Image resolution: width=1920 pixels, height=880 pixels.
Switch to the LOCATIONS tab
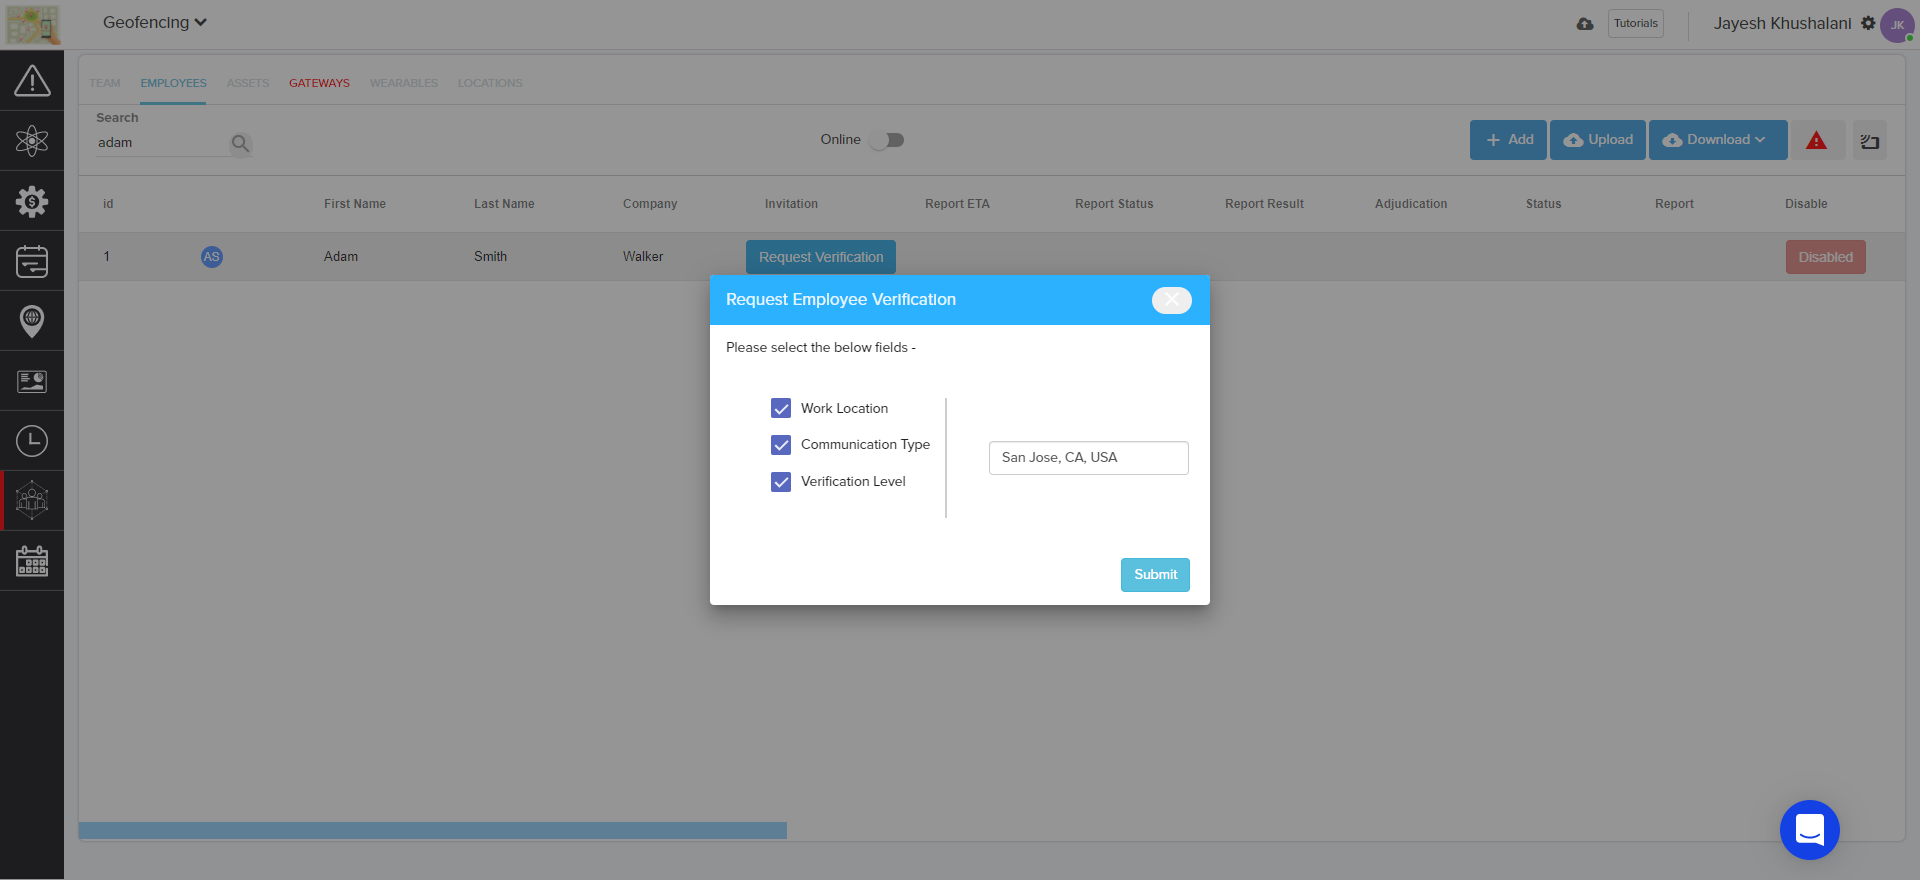tap(490, 83)
